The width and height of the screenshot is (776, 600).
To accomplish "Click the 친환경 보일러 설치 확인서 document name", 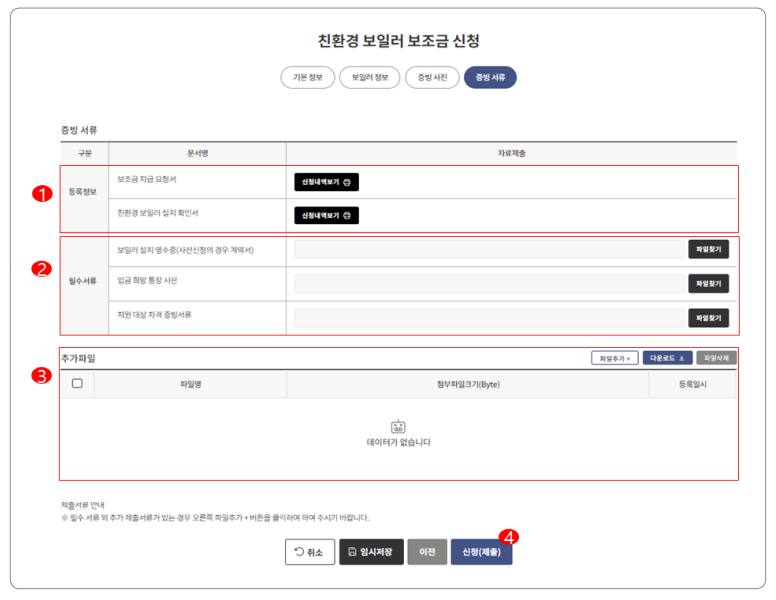I will (x=157, y=213).
